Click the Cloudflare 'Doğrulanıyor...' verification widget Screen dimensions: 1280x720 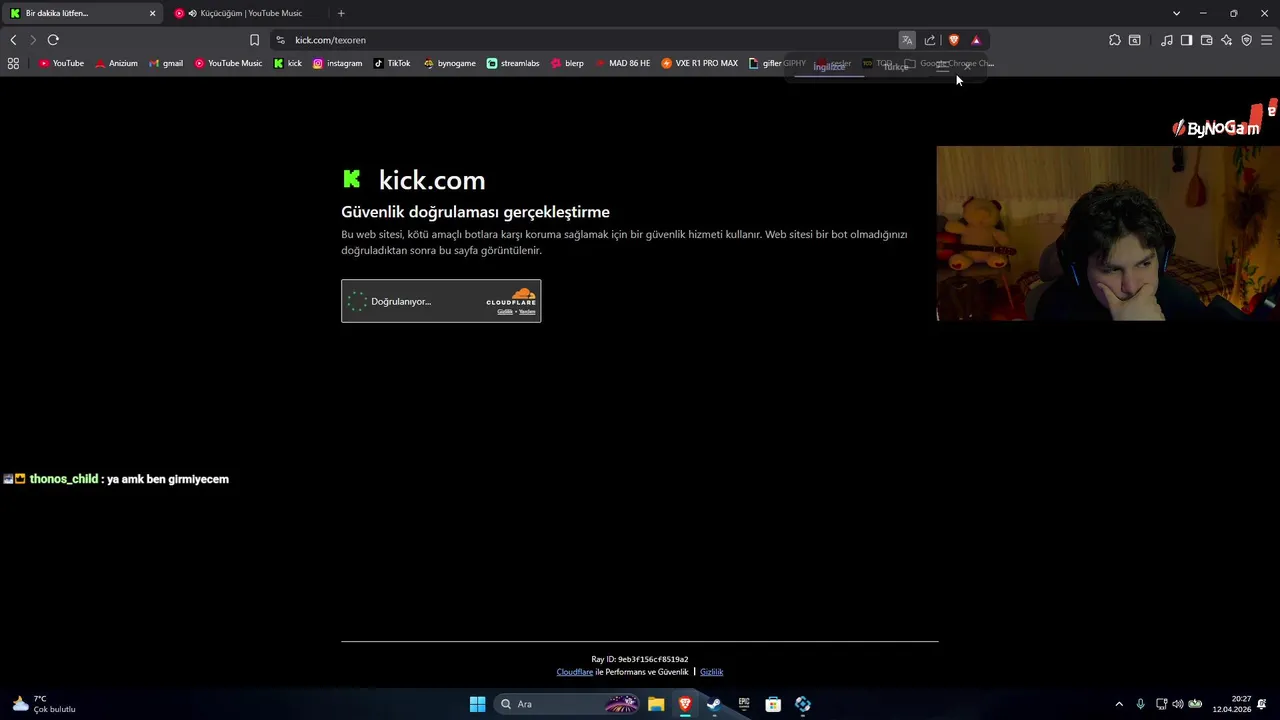441,301
